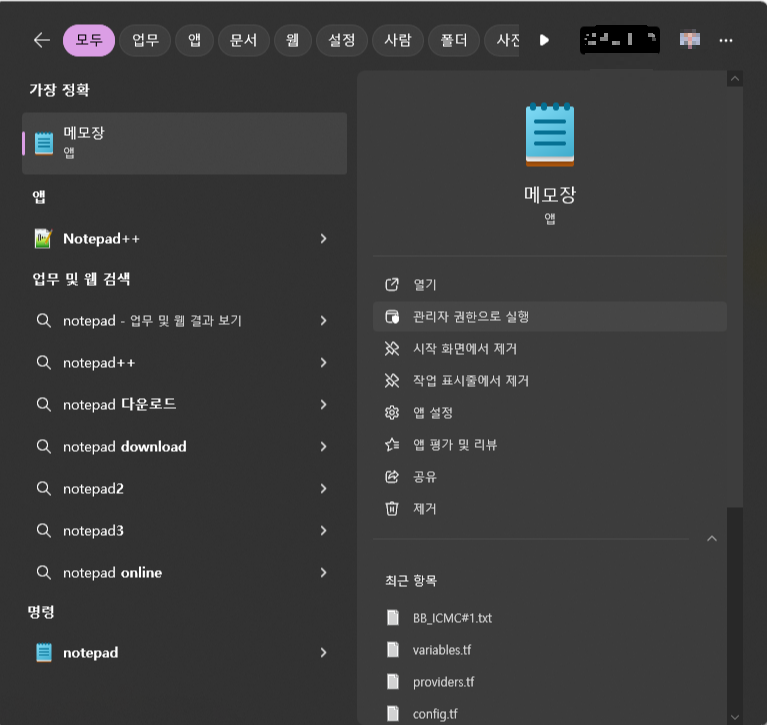
Task: Choose 열기 to open 메모장
Action: (550, 285)
